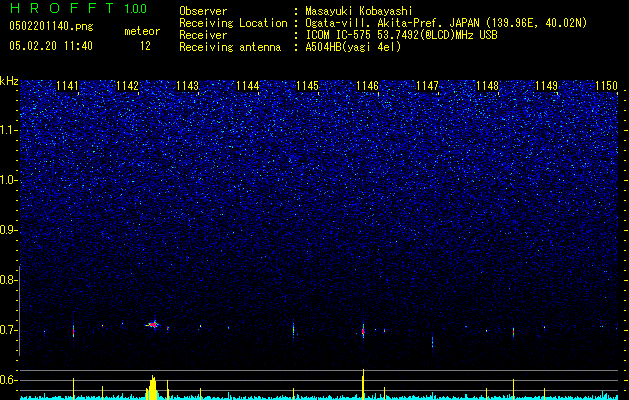Click the 0.6 kHz axis label
The height and width of the screenshot is (400, 629).
(8, 380)
